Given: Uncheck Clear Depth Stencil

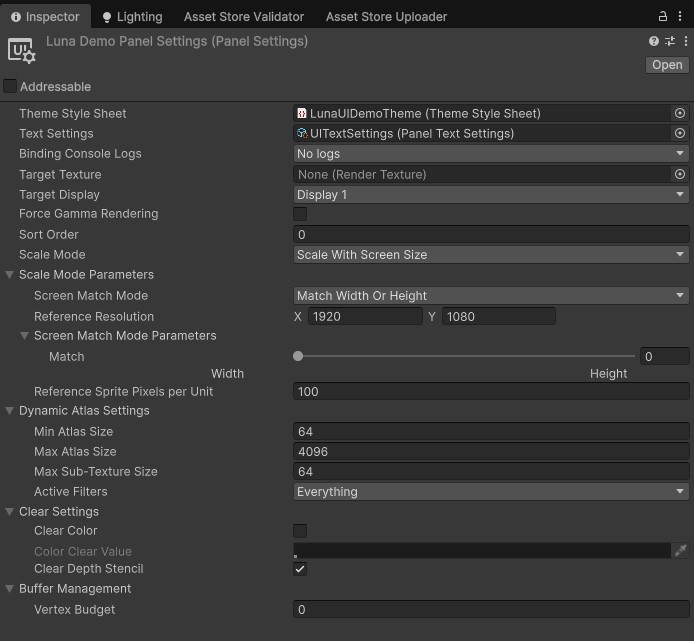Looking at the screenshot, I should pos(300,569).
